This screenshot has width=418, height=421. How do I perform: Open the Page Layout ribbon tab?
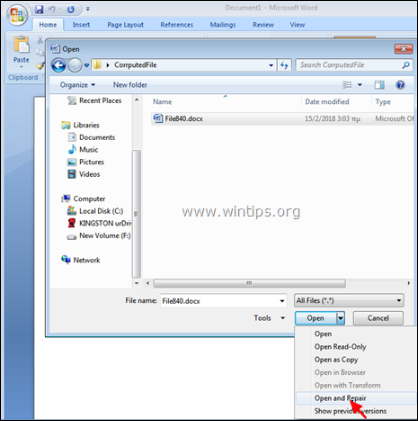coord(125,25)
